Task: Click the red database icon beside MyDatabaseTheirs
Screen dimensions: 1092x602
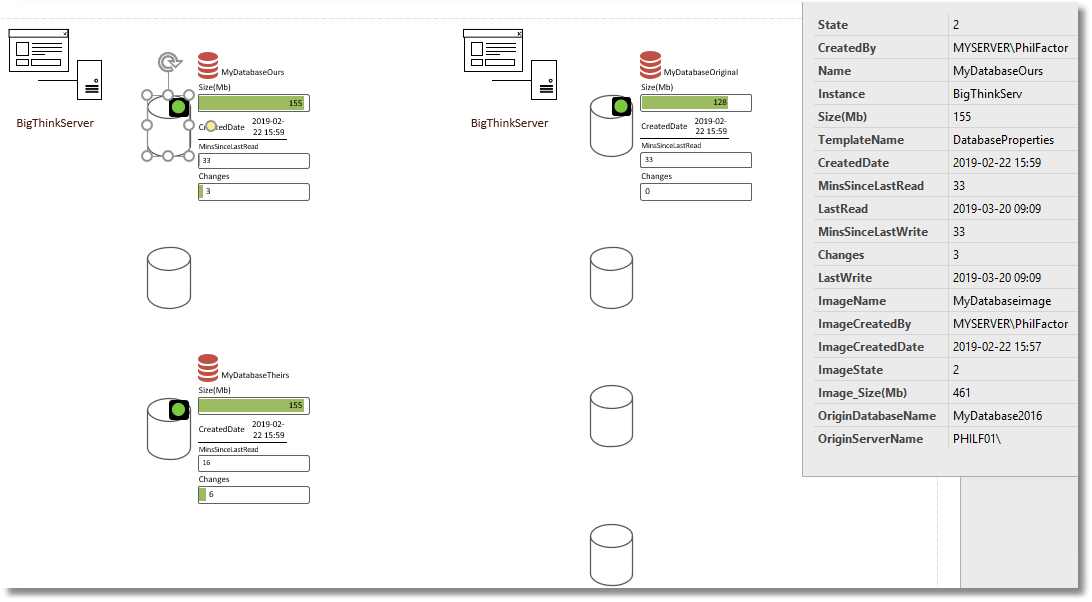Action: point(208,368)
